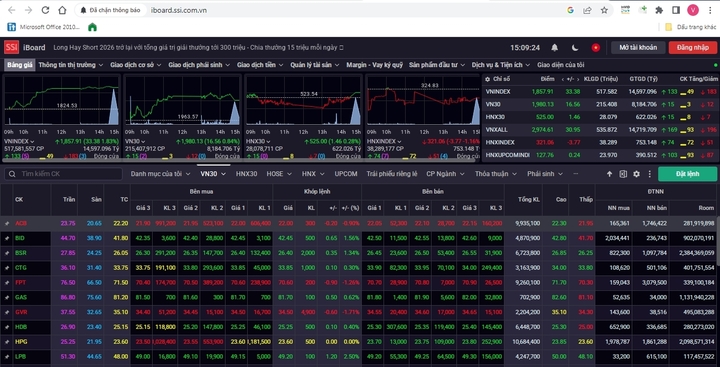720x367 pixels.
Task: Switch to the HNX30 tab
Action: [x=247, y=174]
